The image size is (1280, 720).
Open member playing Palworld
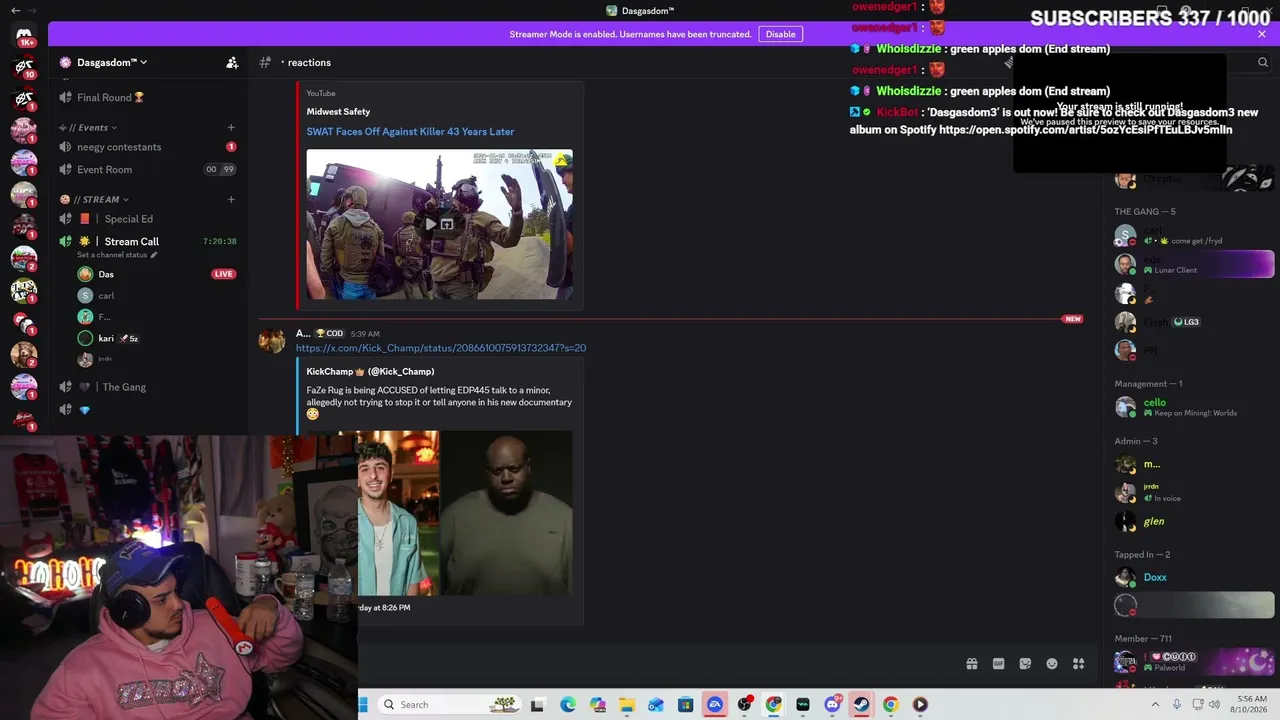1194,662
